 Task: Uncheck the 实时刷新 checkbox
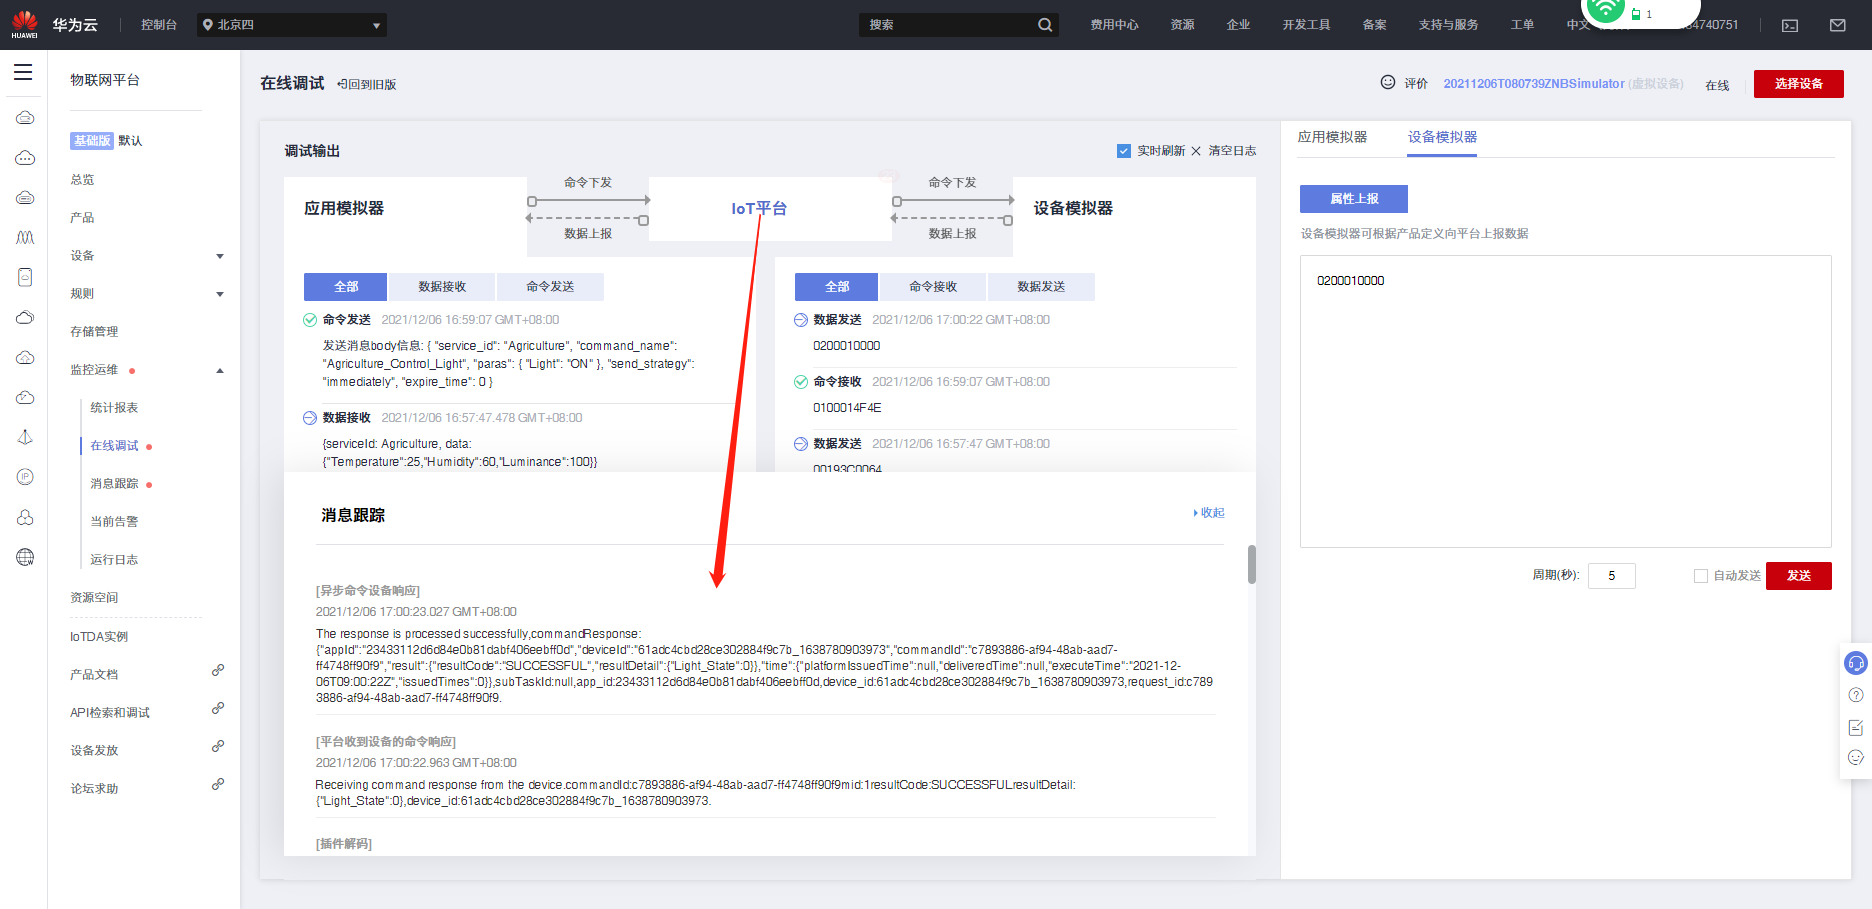click(1124, 151)
